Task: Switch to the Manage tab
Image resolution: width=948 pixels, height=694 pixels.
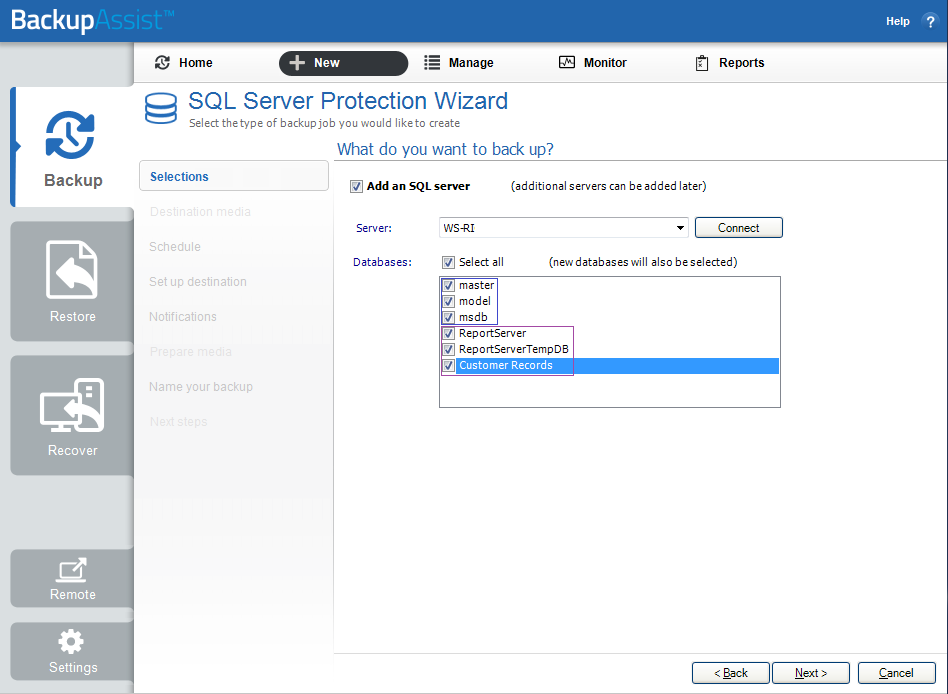Action: [x=459, y=63]
